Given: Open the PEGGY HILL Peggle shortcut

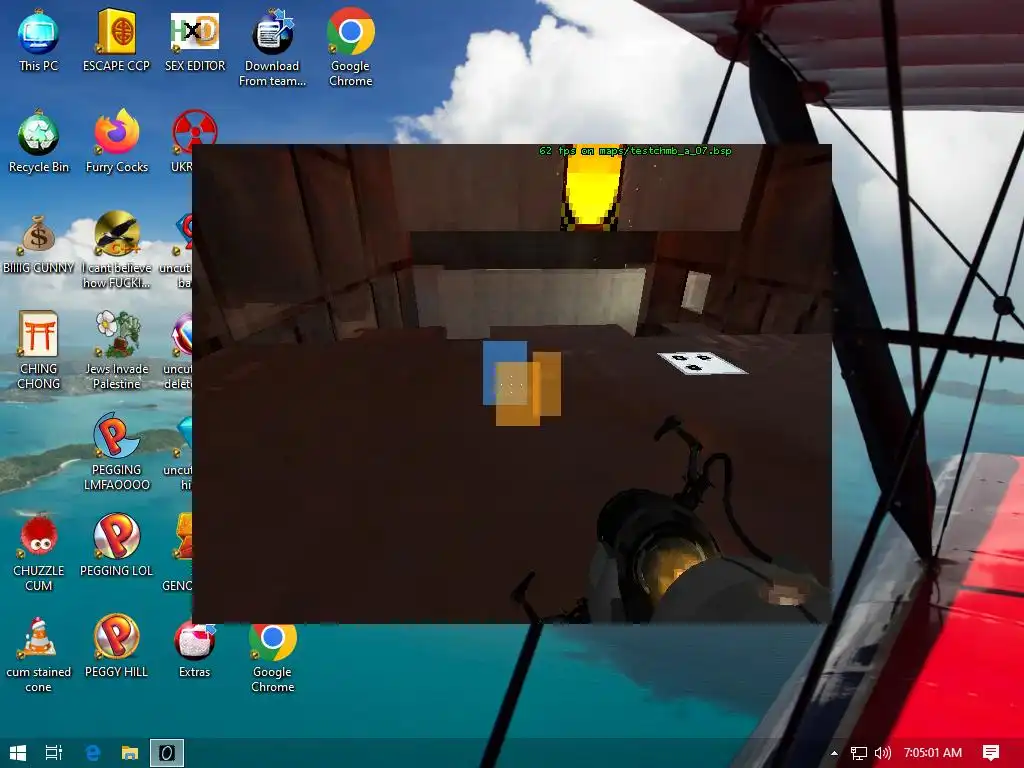Looking at the screenshot, I should pyautogui.click(x=116, y=647).
